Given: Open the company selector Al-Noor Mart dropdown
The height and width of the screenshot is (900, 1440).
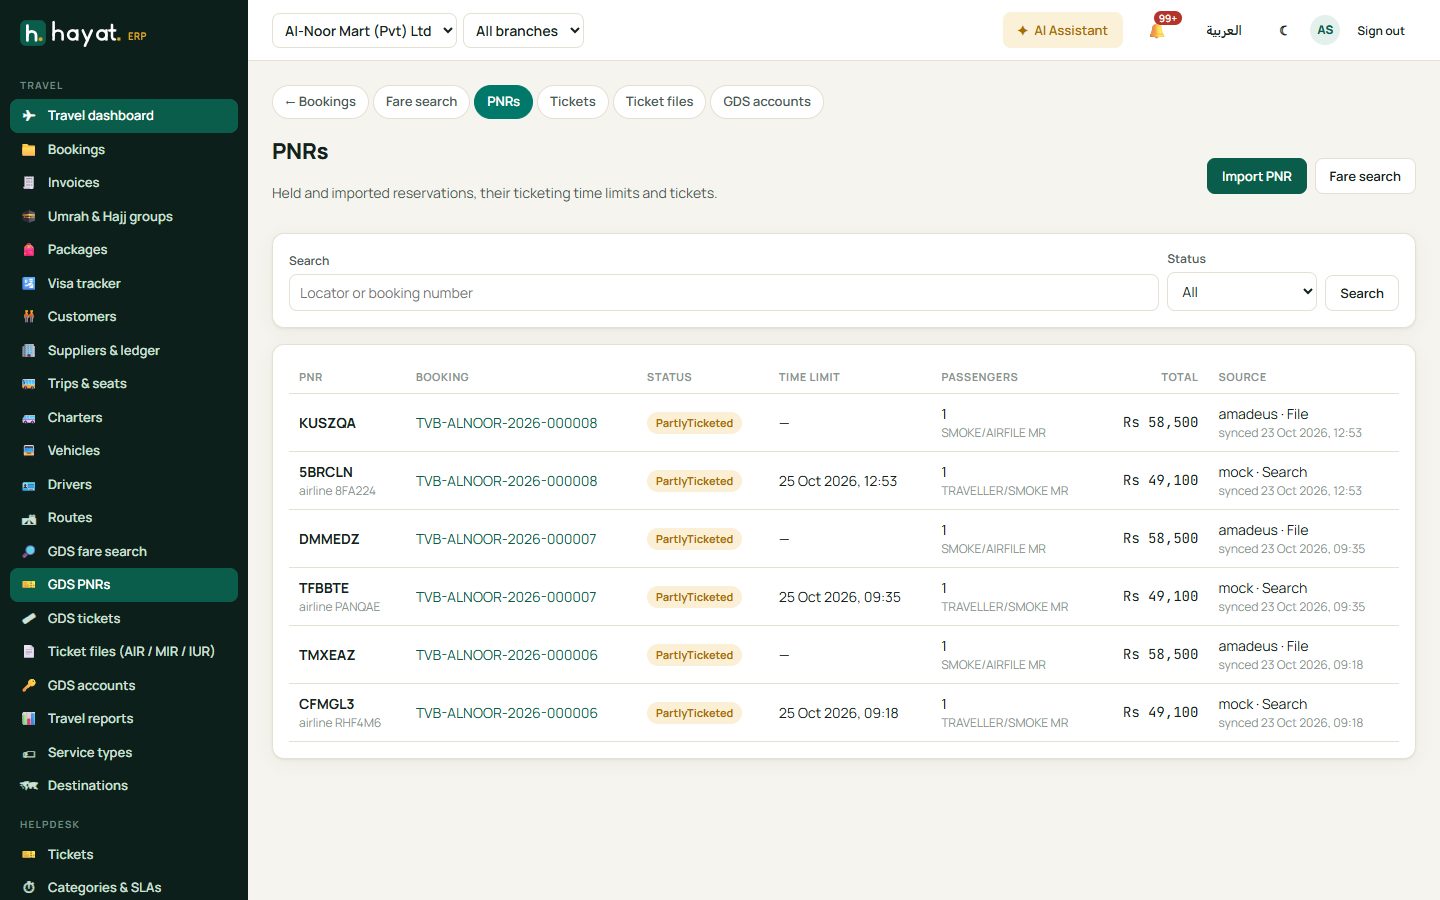Looking at the screenshot, I should [364, 31].
